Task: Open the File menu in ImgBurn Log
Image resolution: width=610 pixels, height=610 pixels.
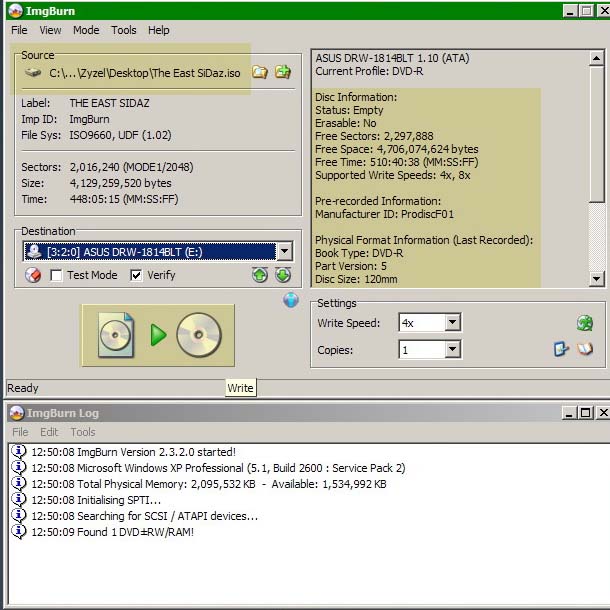Action: [20, 432]
